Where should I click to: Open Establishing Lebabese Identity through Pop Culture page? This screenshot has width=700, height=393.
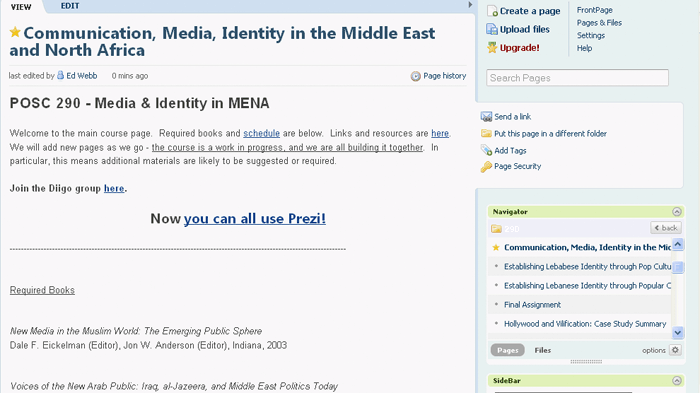tap(588, 267)
